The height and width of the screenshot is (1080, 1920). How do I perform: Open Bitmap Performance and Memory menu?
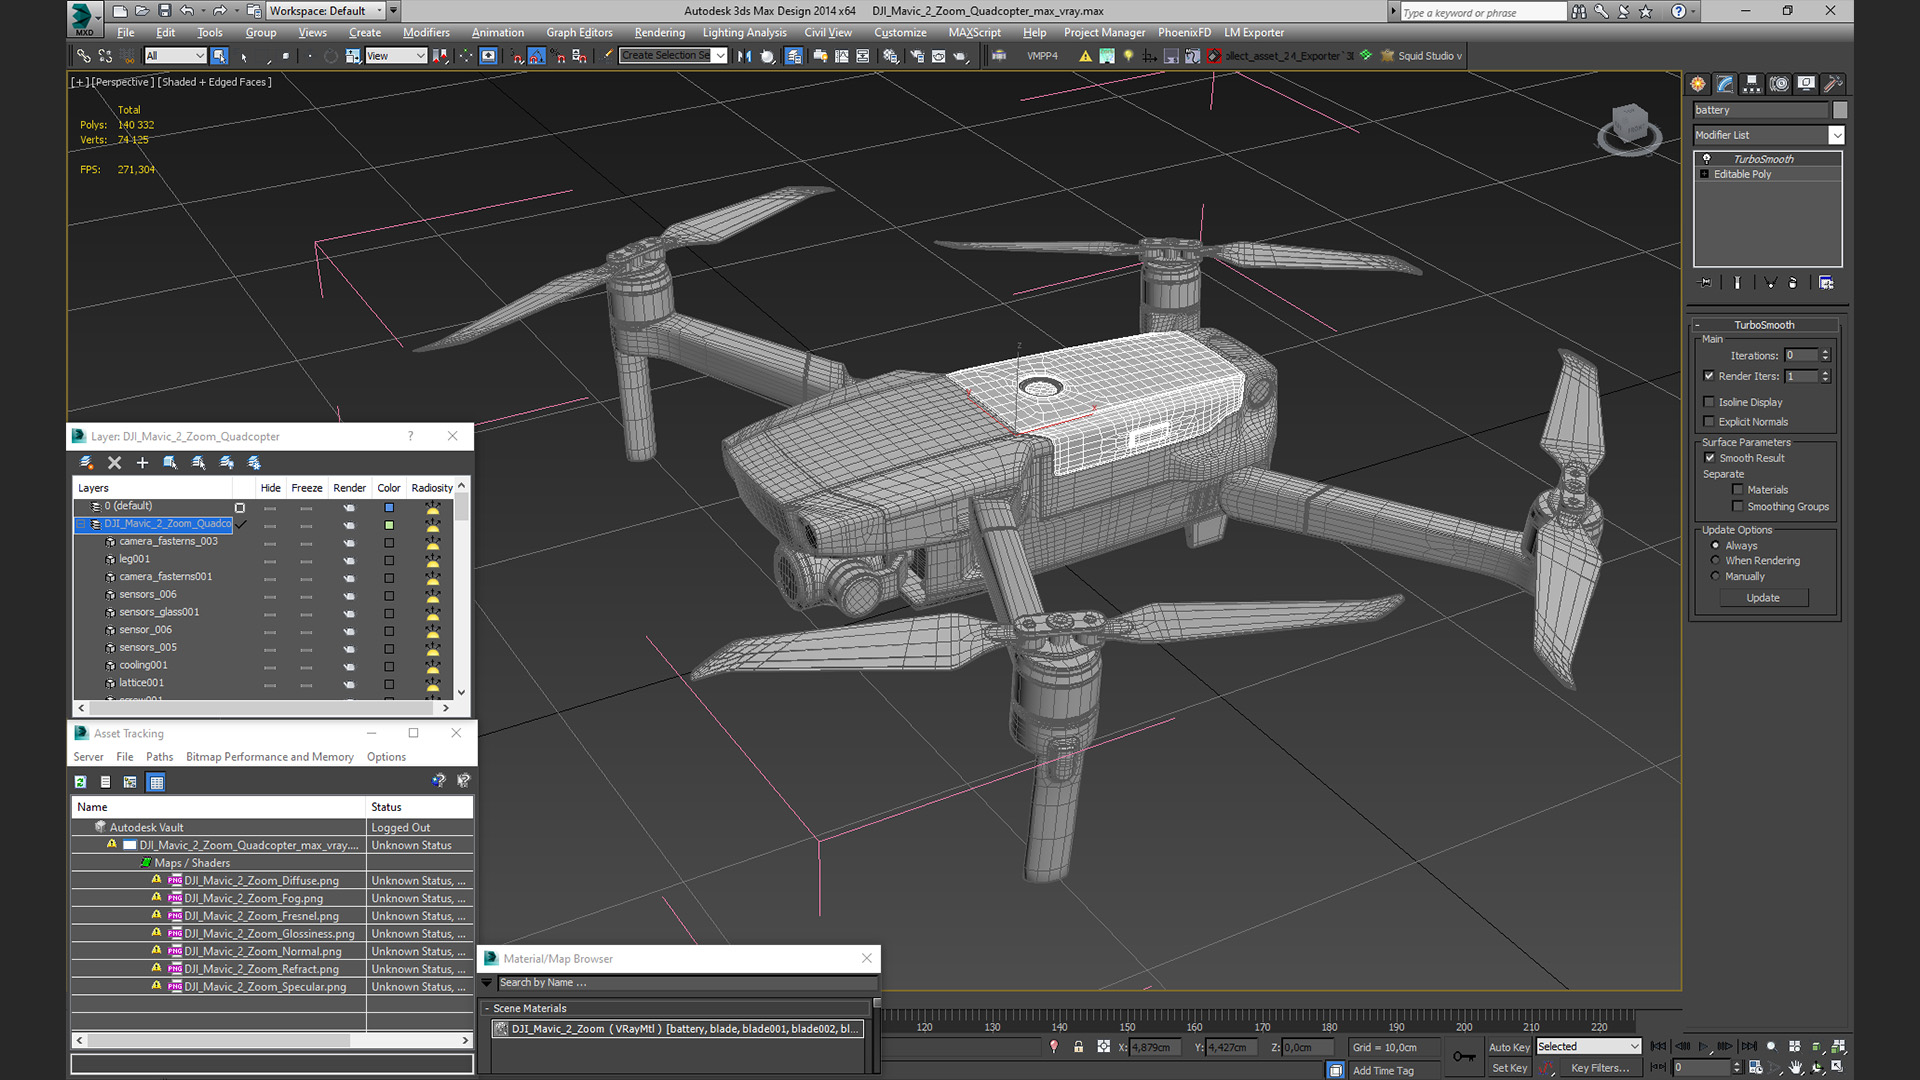point(270,757)
